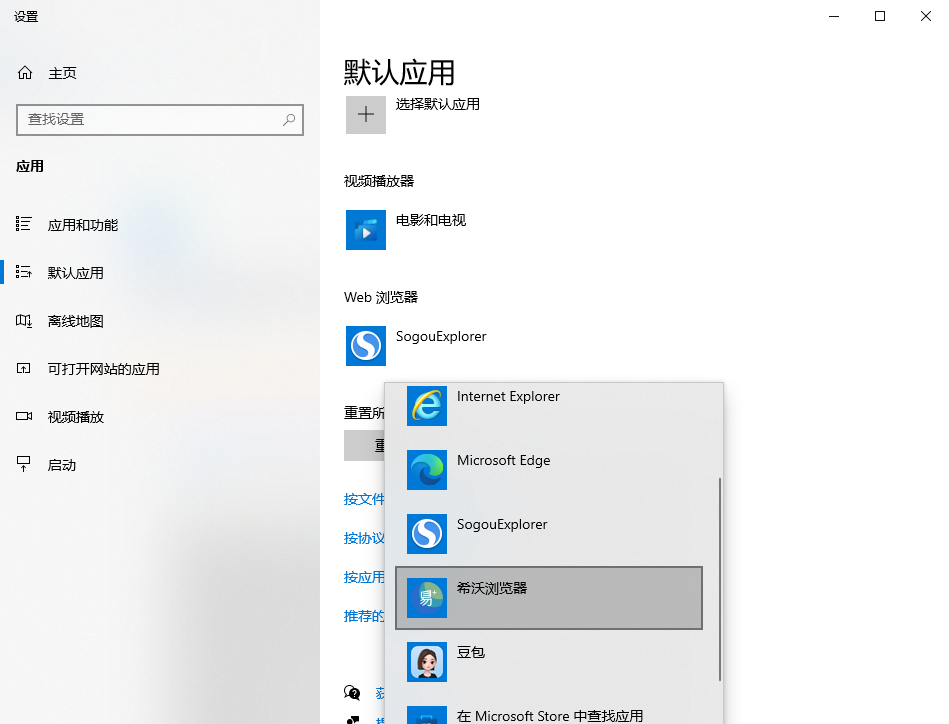Close the 设置 window
The image size is (949, 724).
(926, 16)
